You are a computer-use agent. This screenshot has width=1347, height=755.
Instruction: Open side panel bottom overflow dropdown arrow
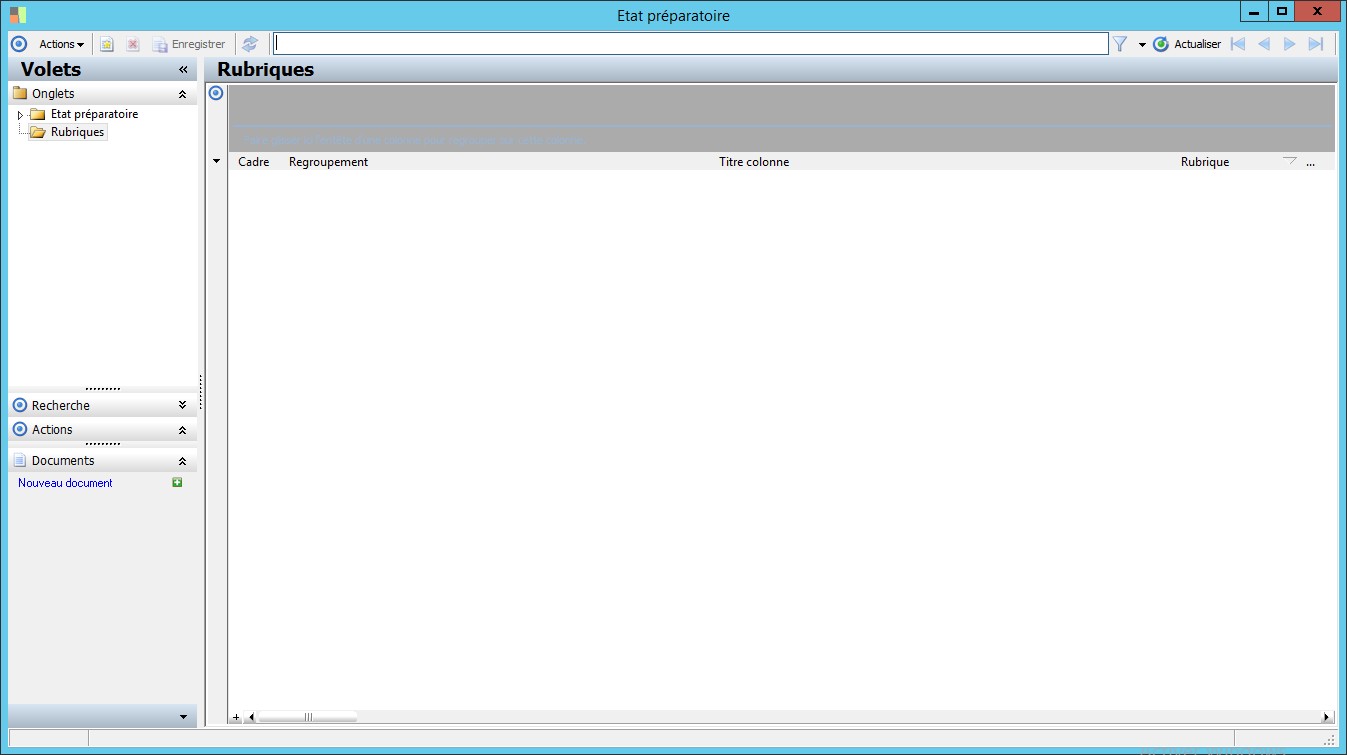[182, 717]
